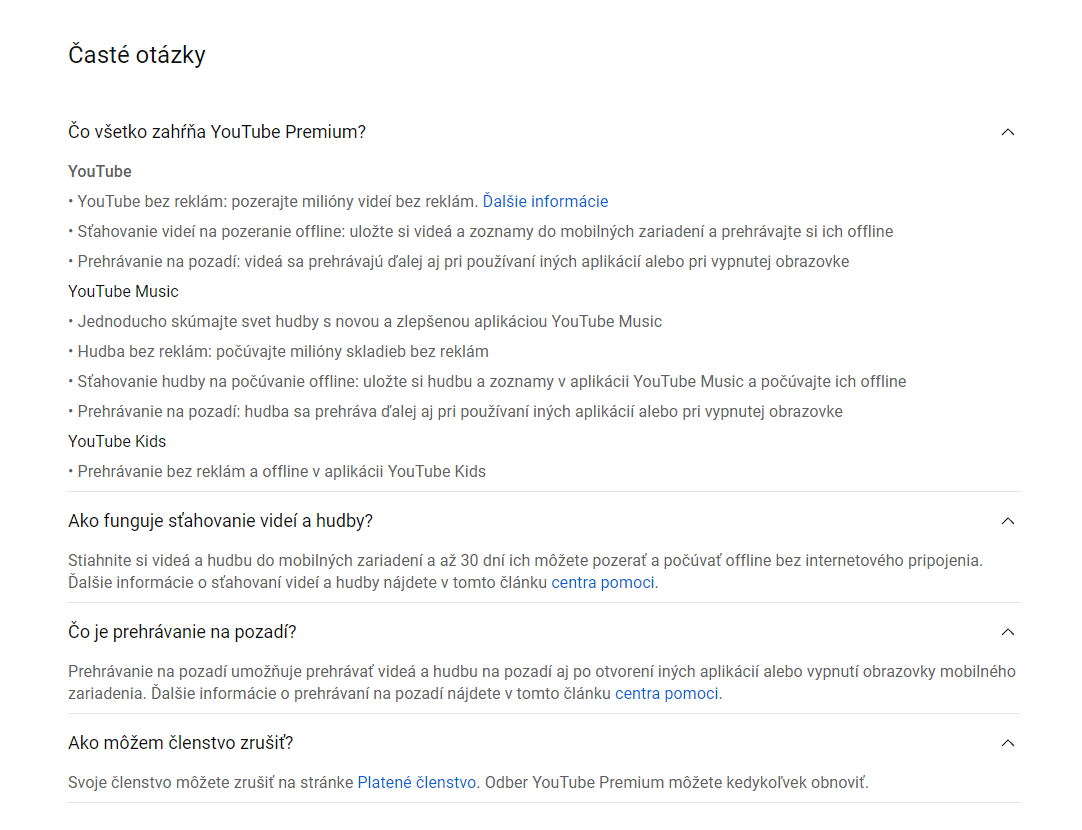Viewport: 1082px width, 830px height.
Task: Click the bullet 'Hudba bez reklám'
Action: (x=279, y=351)
